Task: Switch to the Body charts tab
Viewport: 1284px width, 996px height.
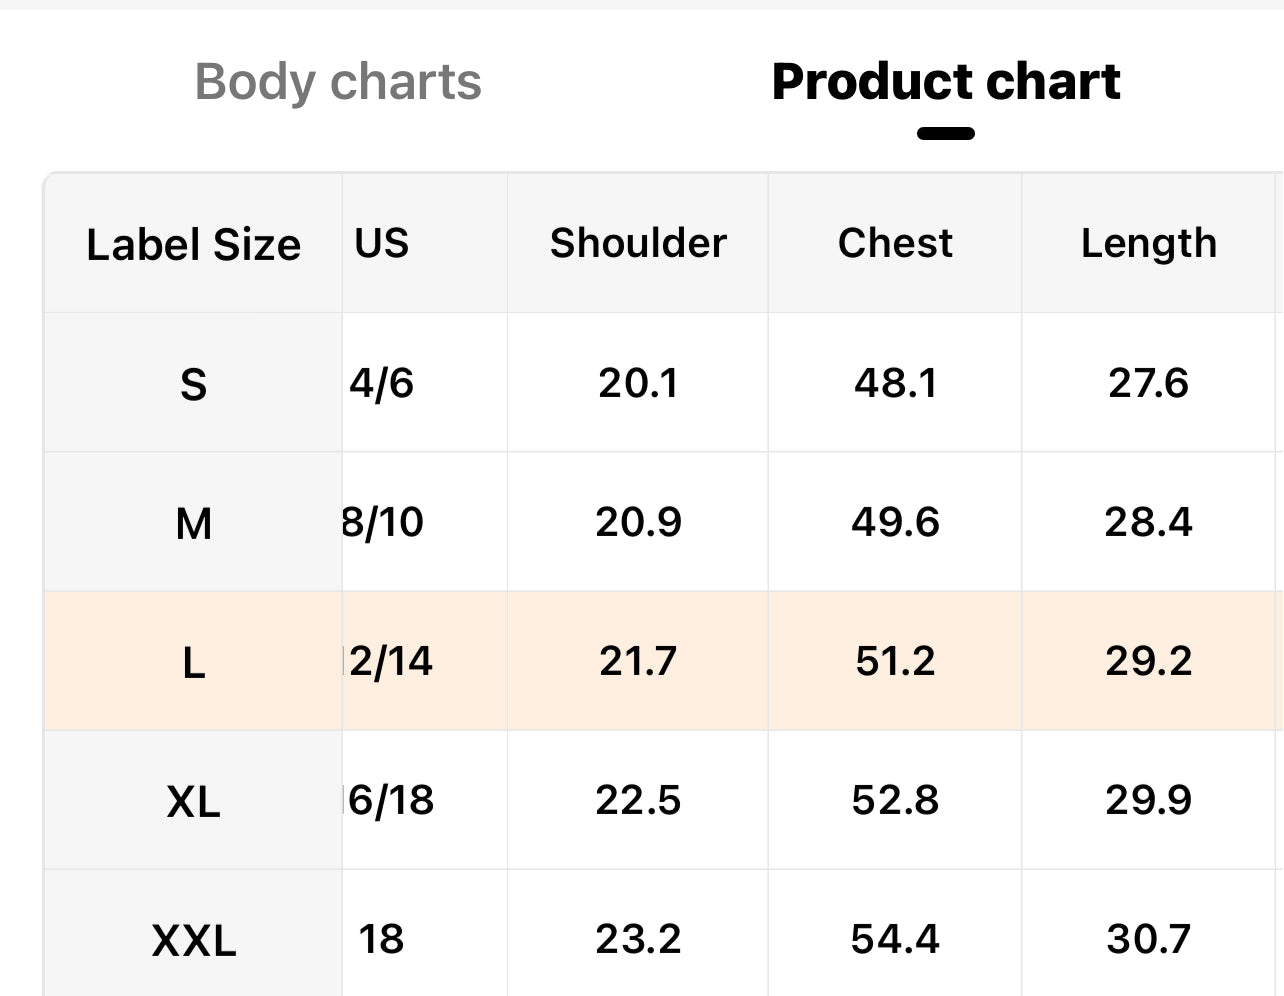Action: (x=338, y=82)
